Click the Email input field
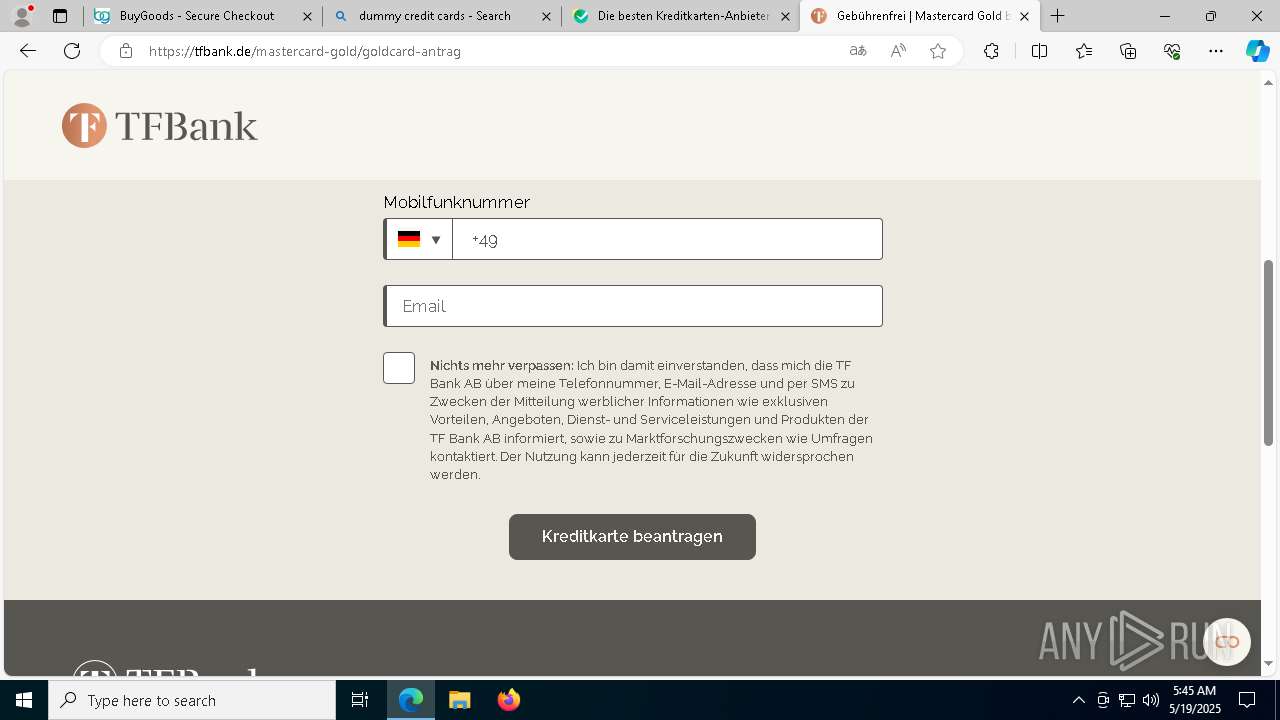This screenshot has height=720, width=1280. point(633,306)
